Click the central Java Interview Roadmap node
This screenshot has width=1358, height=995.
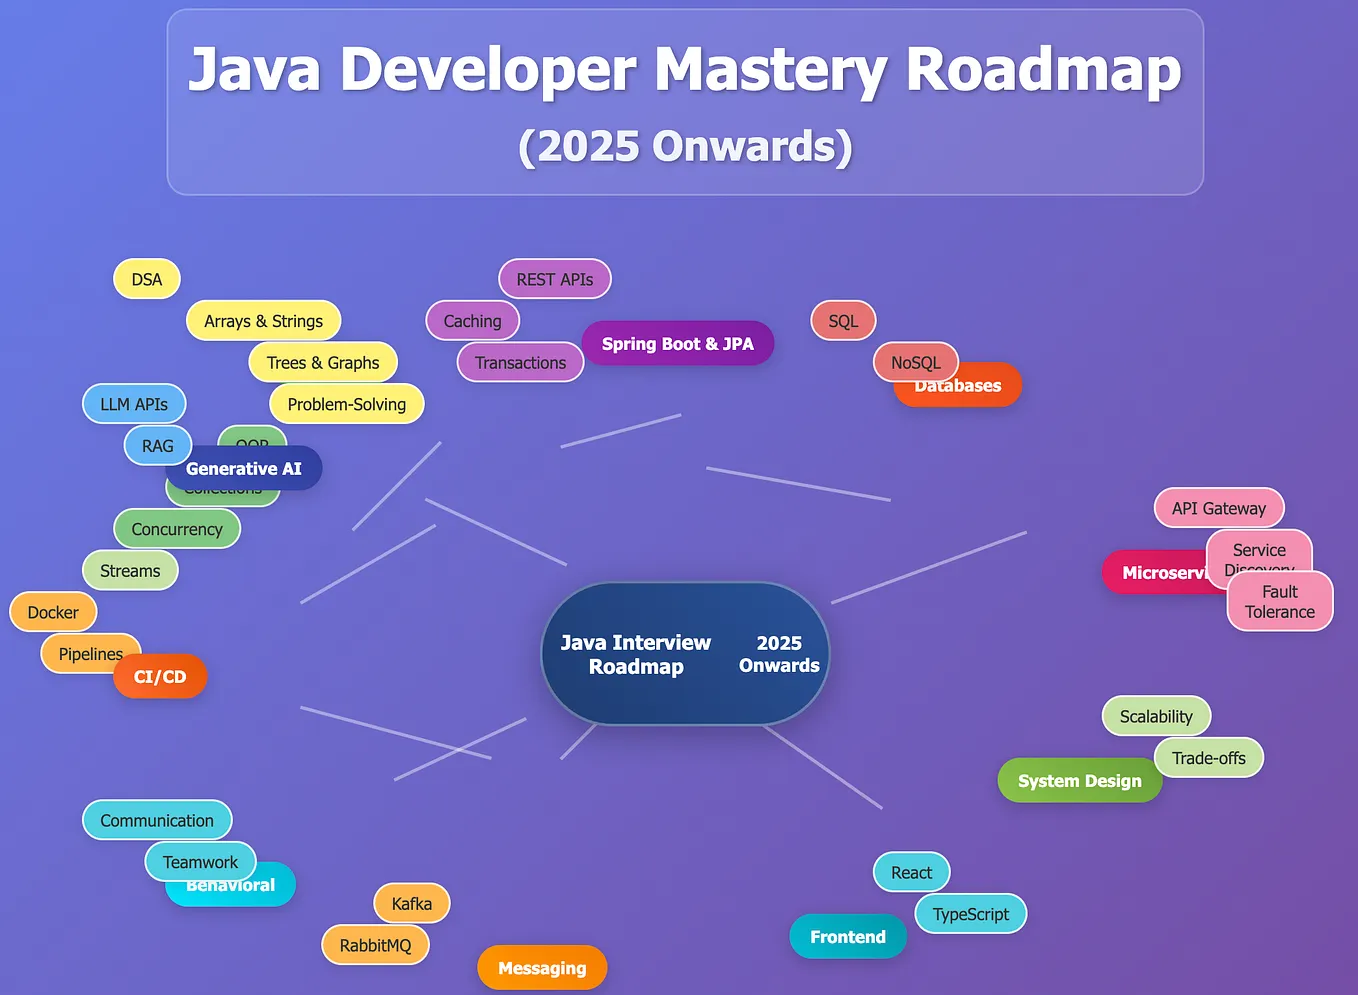click(685, 653)
